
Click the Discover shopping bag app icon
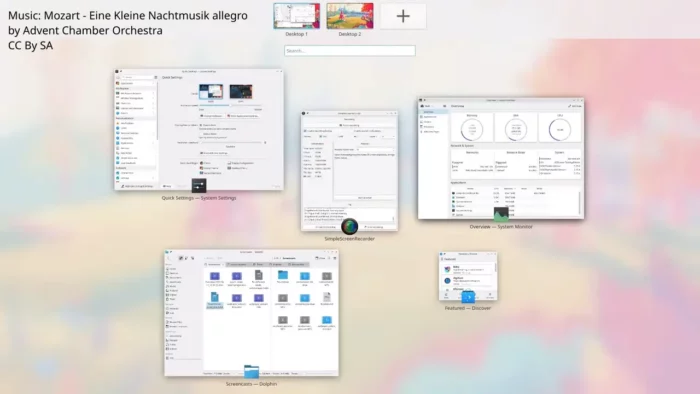coord(468,296)
